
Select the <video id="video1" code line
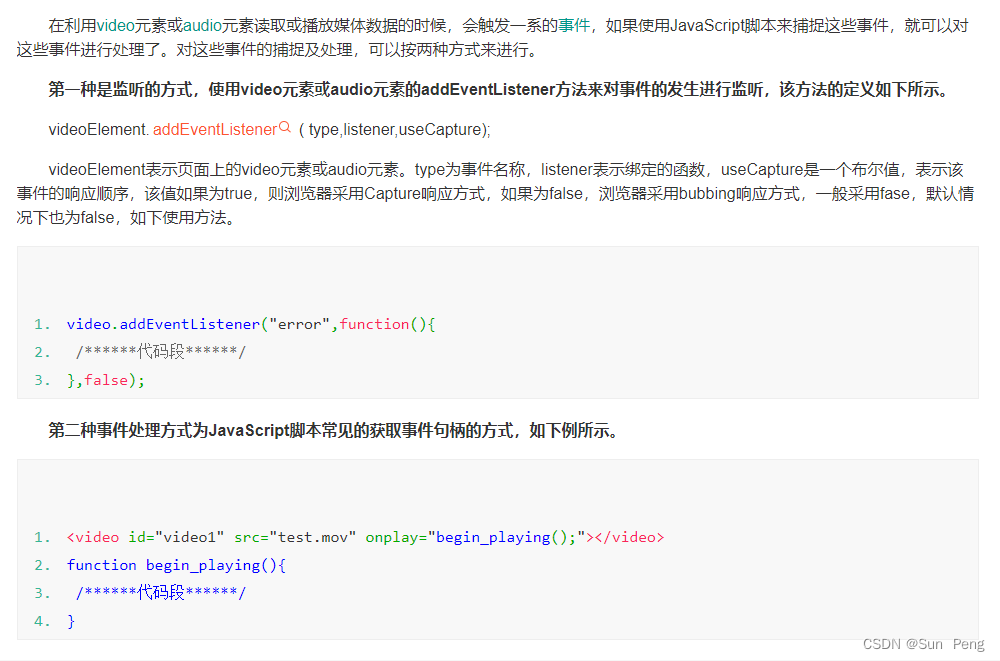point(365,537)
